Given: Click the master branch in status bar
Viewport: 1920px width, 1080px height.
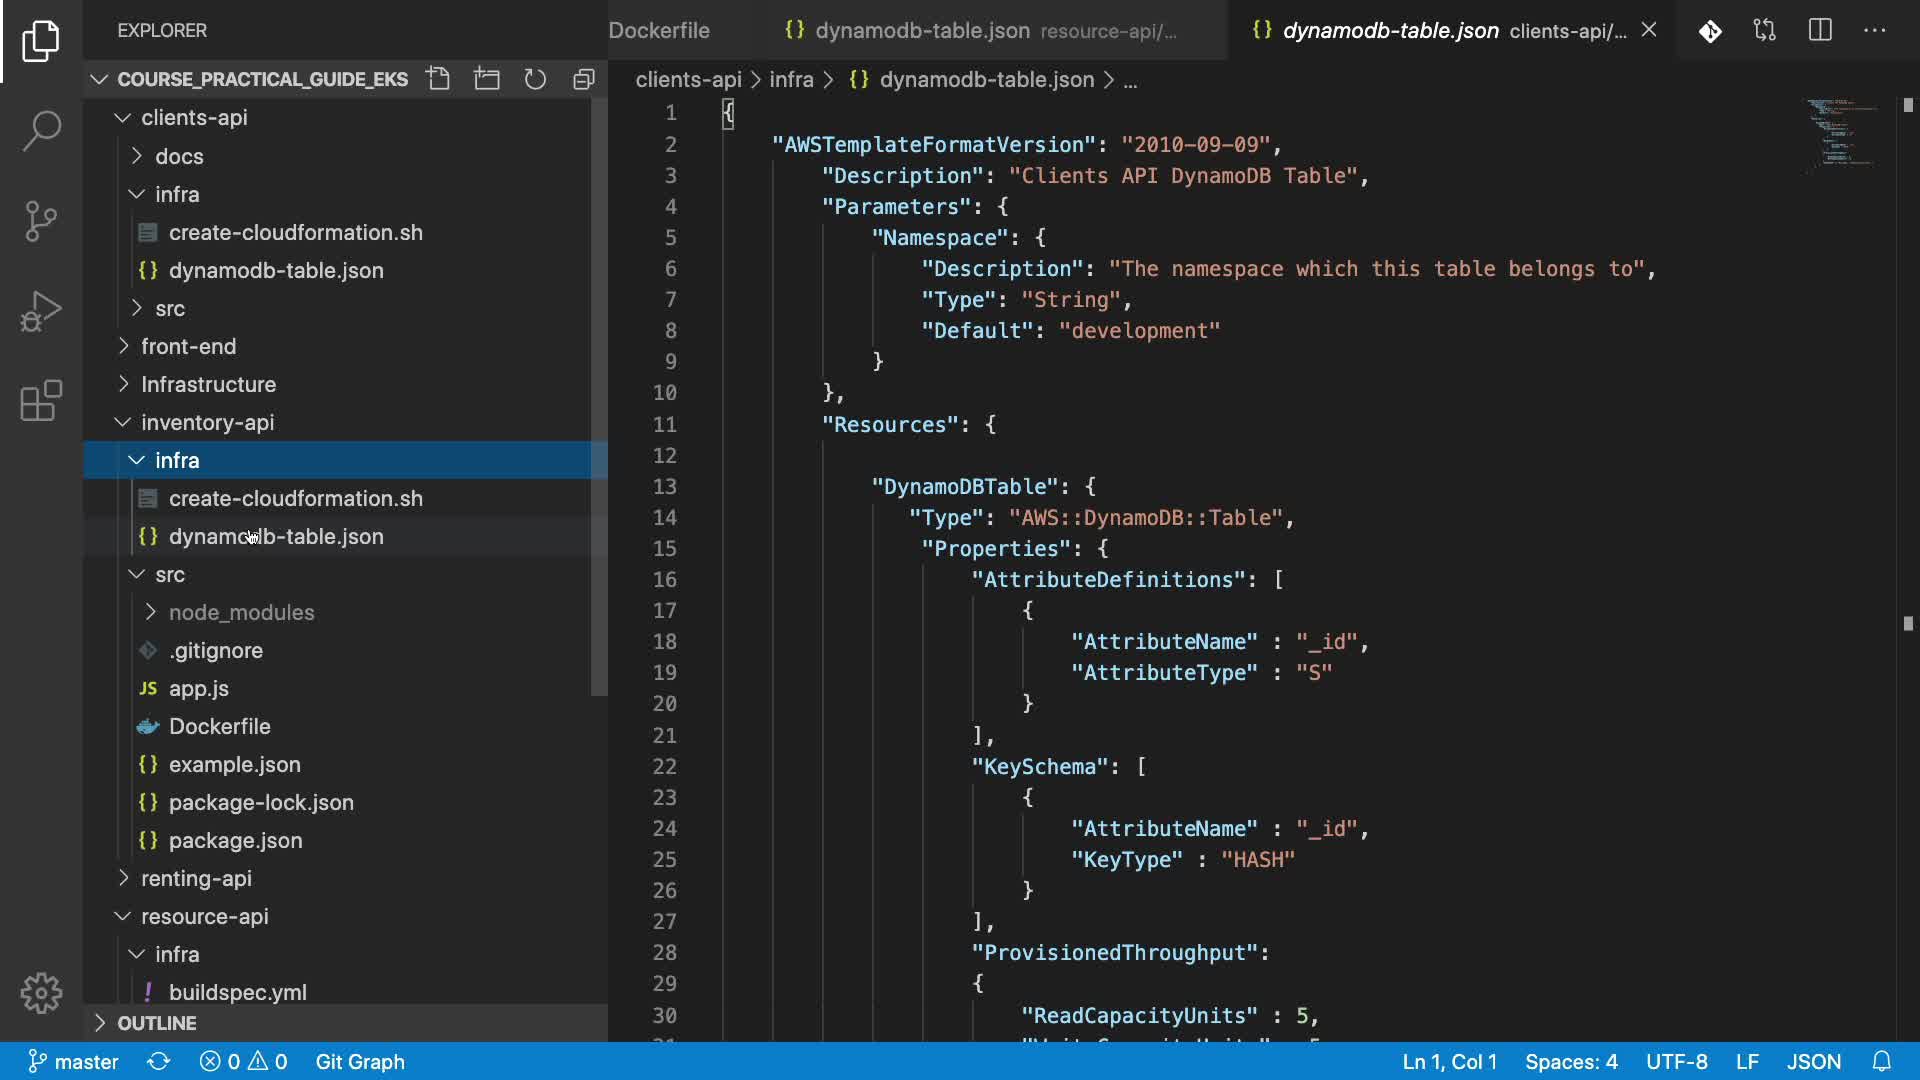Looking at the screenshot, I should click(73, 1061).
